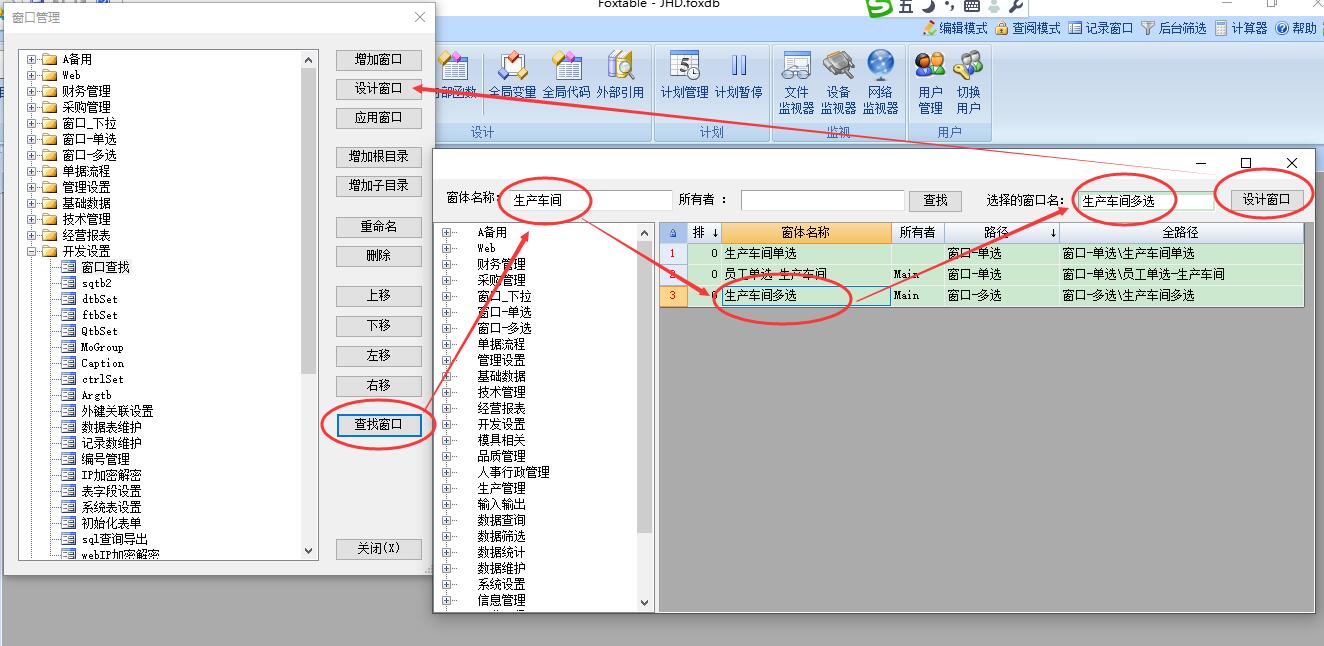Open the 网络监视器 network monitor

coord(880,81)
